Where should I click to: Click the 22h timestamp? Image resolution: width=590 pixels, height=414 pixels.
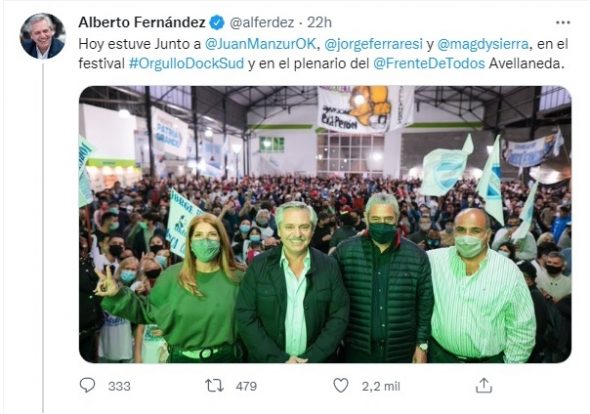(319, 23)
